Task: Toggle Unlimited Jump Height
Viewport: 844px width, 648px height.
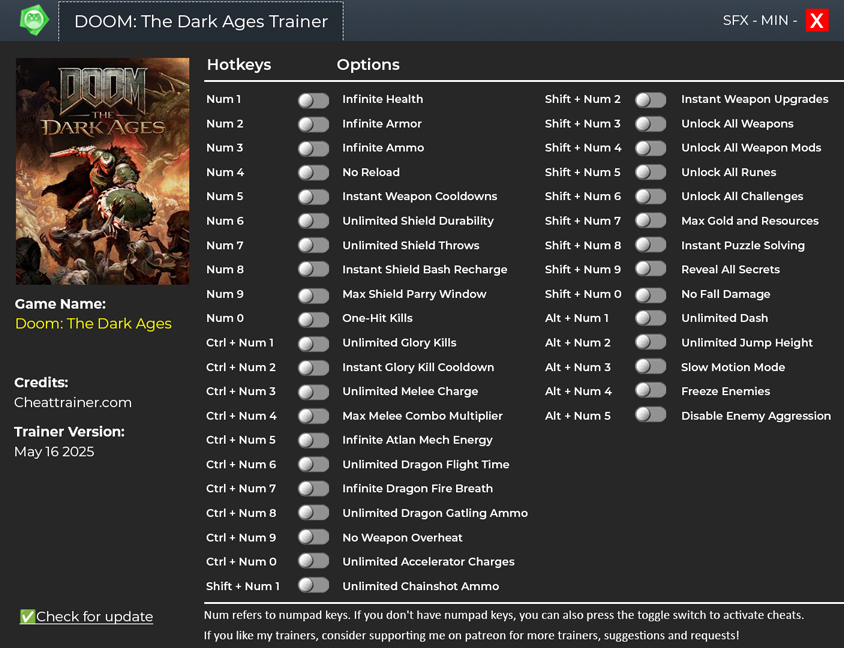Action: coord(651,342)
